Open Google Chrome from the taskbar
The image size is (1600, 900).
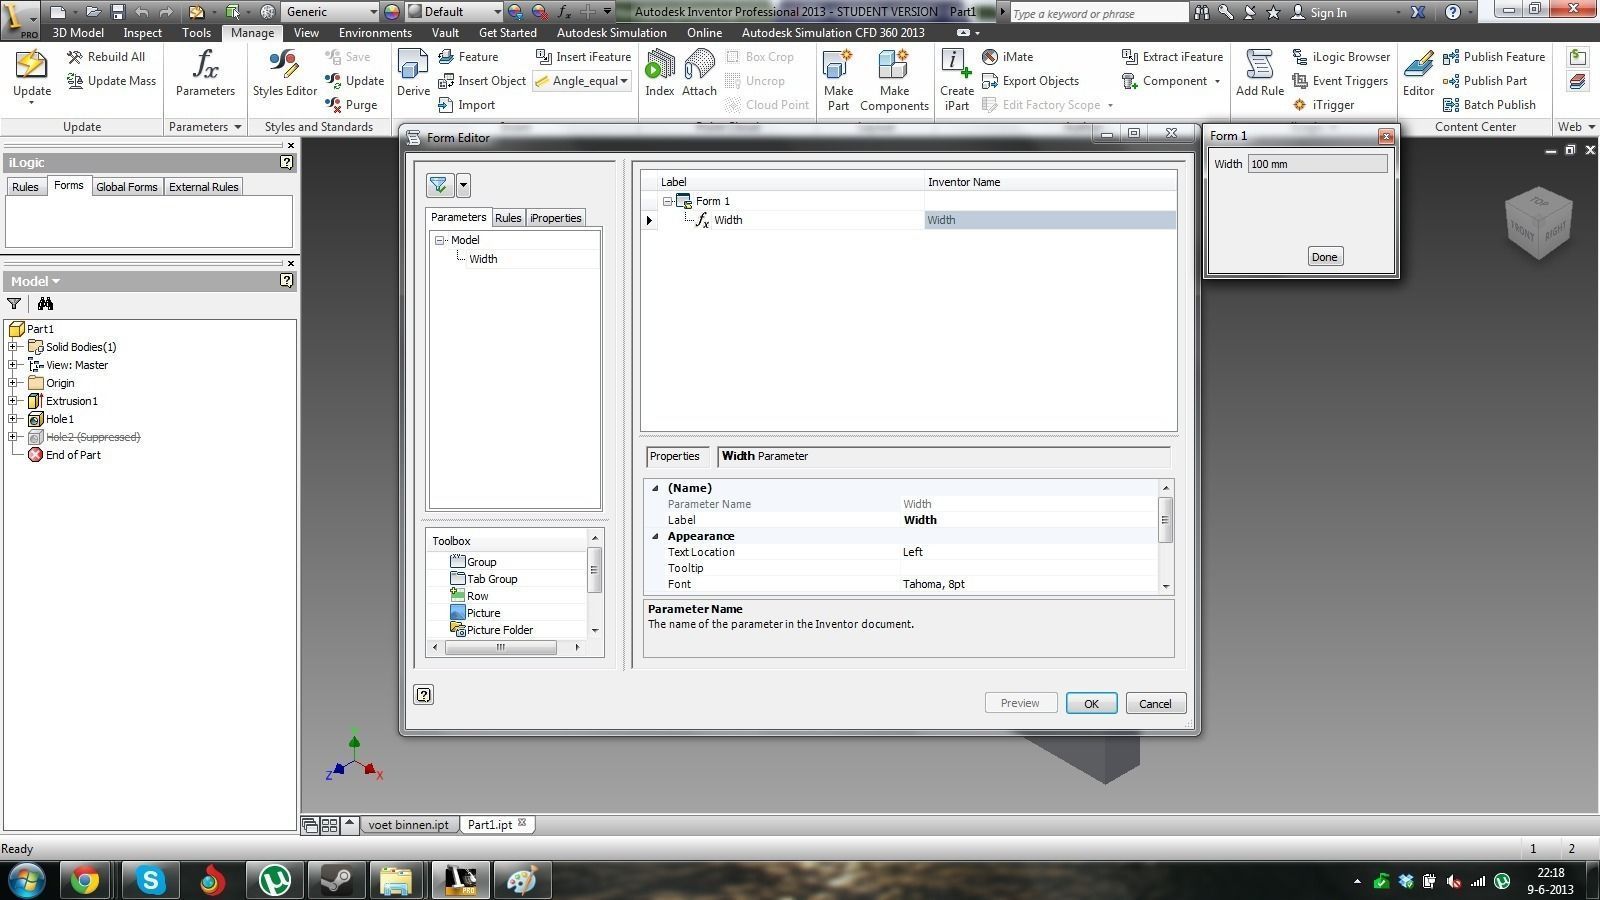(85, 880)
